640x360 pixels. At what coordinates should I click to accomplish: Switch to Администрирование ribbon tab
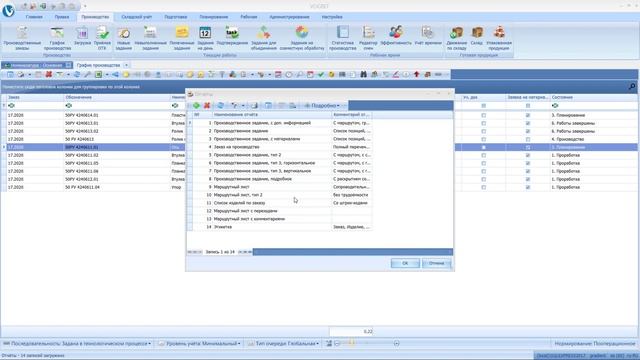289,17
